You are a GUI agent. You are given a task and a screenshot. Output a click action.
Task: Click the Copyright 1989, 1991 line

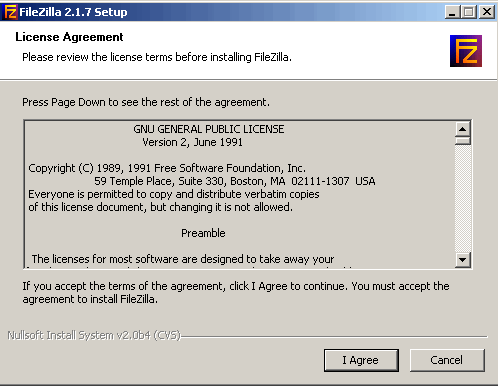(x=167, y=168)
